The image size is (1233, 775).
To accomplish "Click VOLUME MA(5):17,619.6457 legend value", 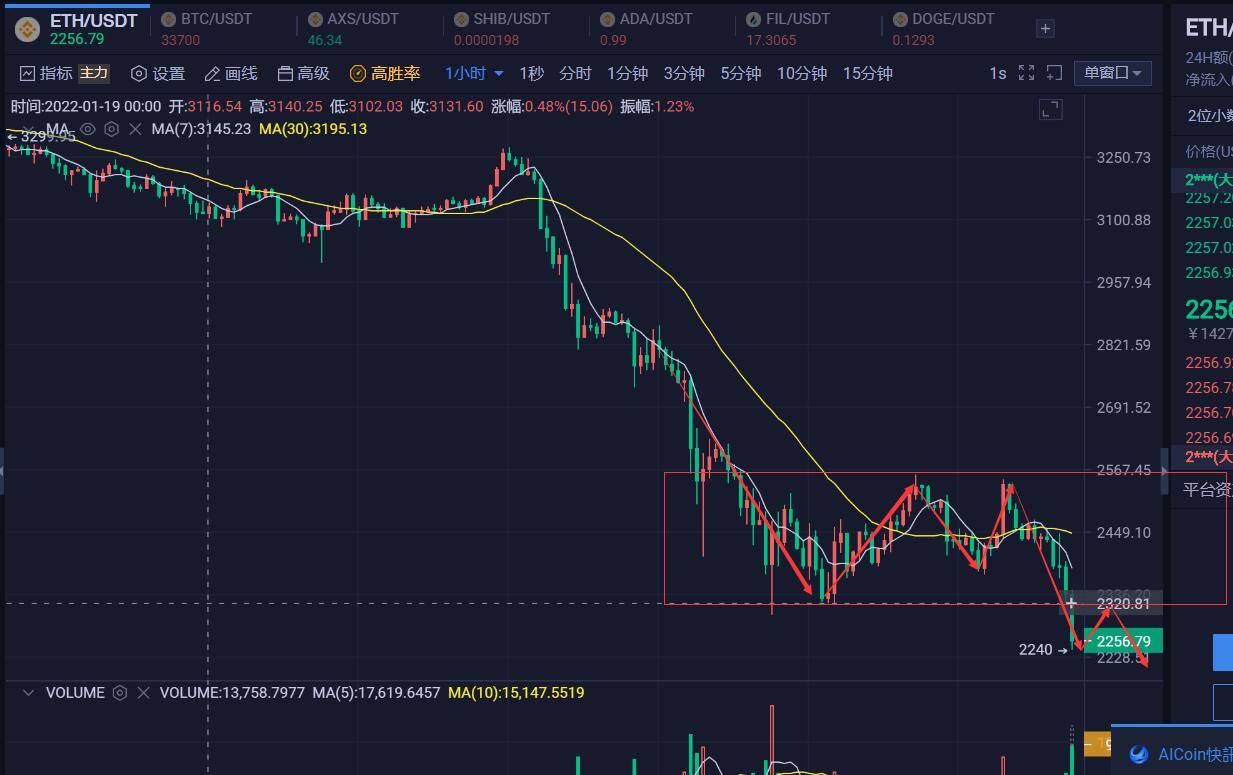I will (x=376, y=692).
